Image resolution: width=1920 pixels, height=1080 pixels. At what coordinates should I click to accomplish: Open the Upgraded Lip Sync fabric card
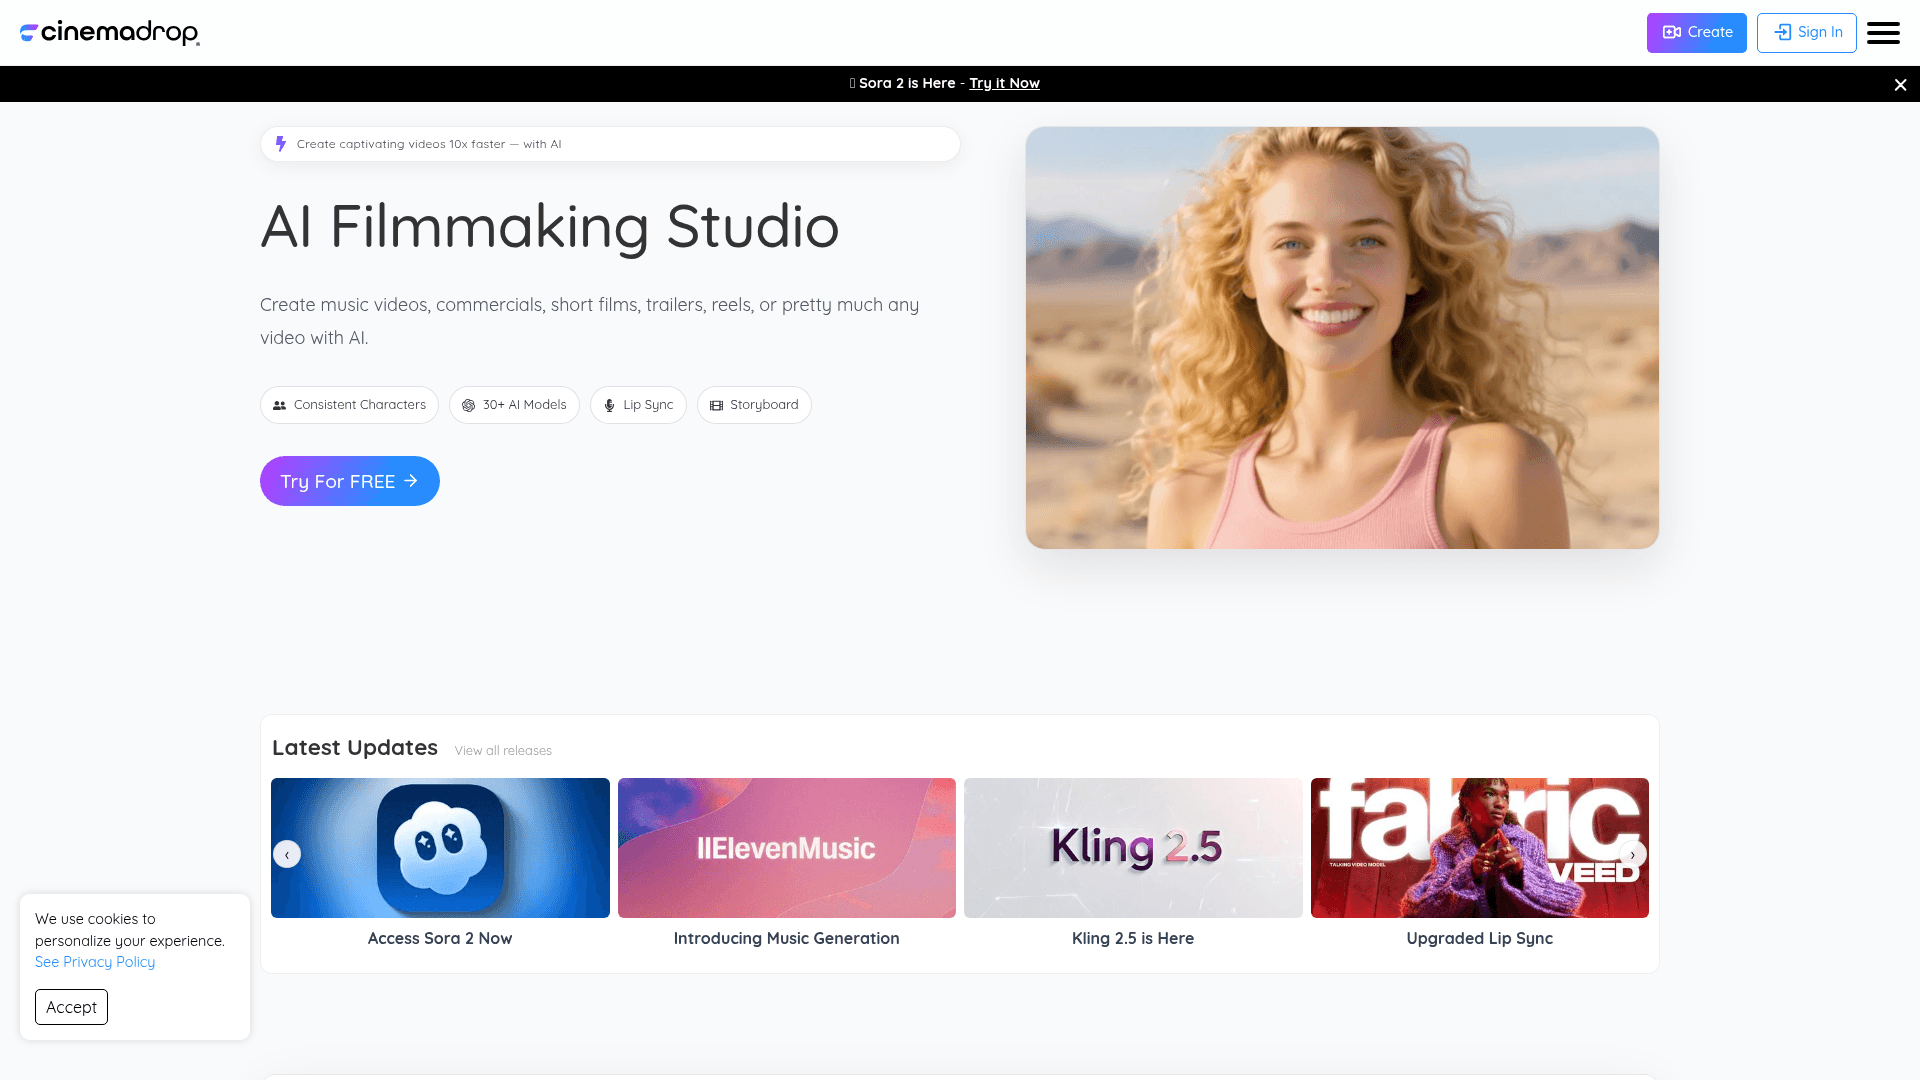click(1479, 848)
